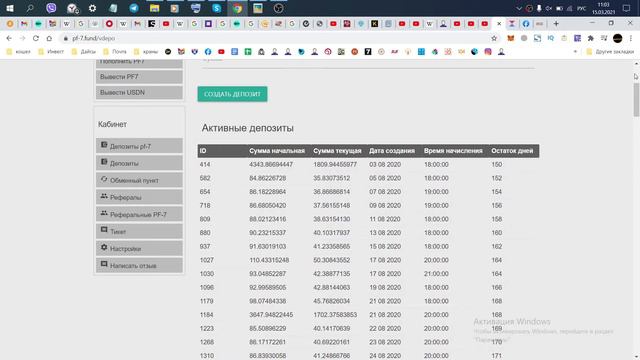
Task: Open the YouTube bookmark icon
Action: (221, 52)
